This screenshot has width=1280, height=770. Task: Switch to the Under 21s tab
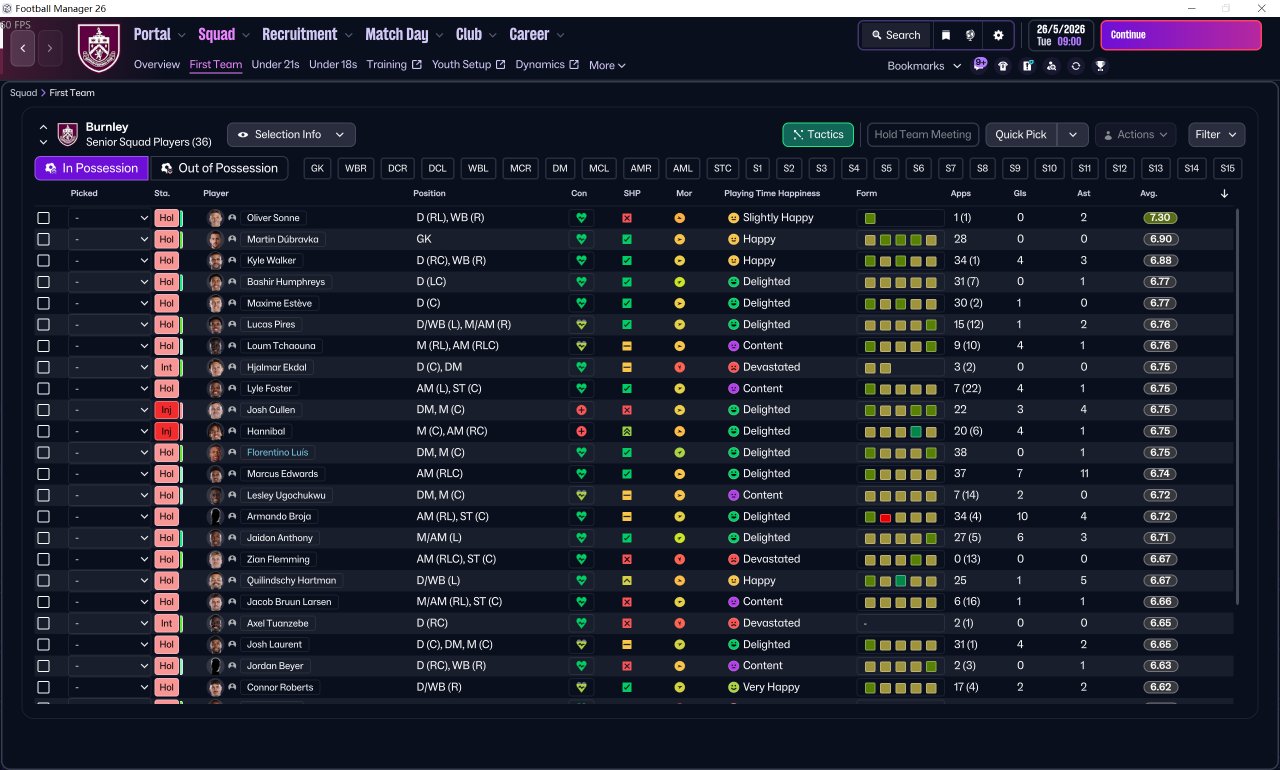(x=275, y=65)
